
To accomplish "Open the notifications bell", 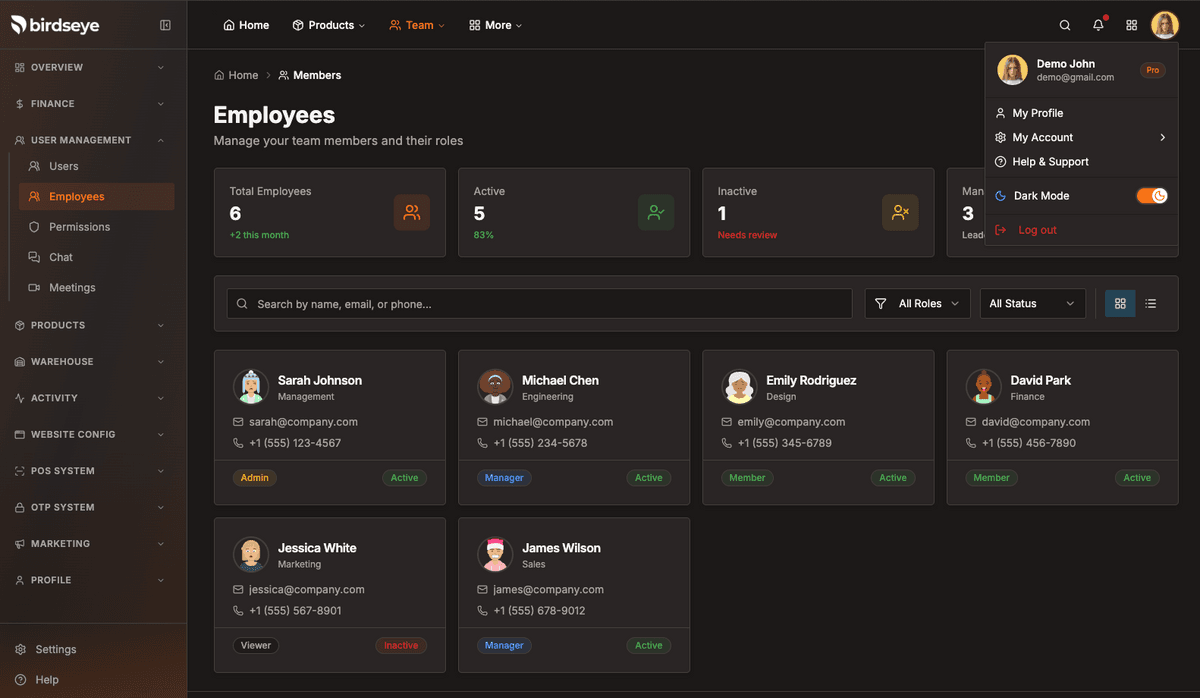I will coord(1098,25).
